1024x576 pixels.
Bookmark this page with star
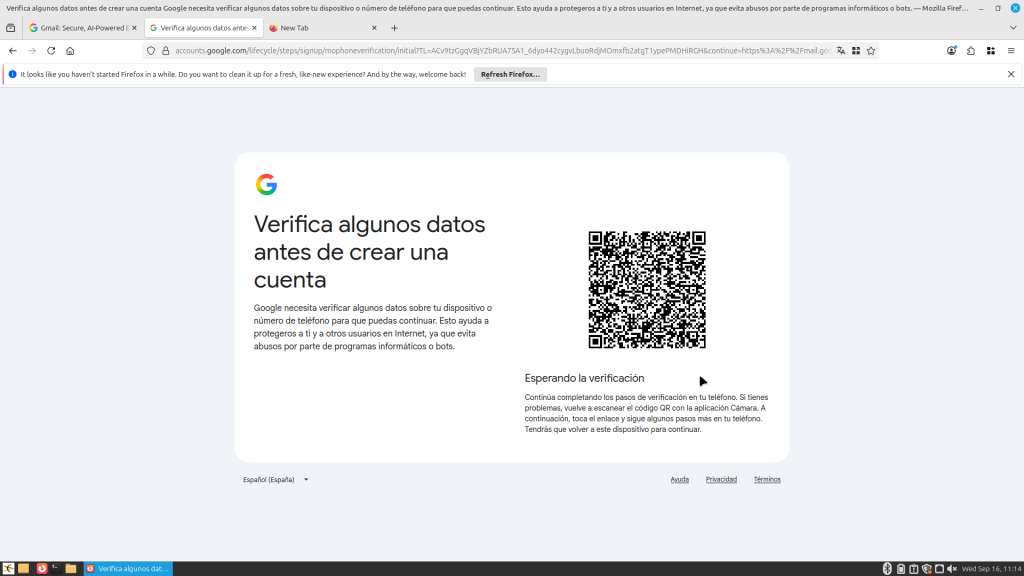tap(871, 51)
